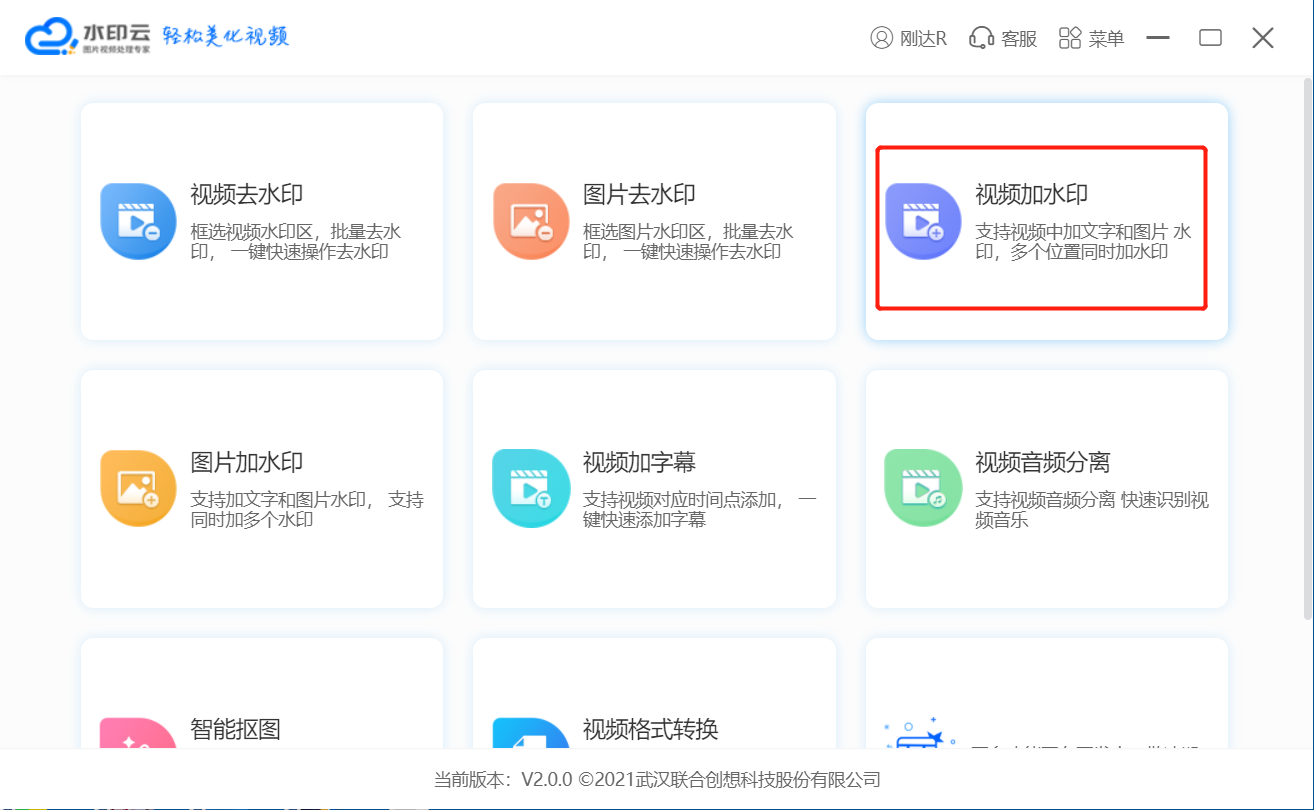The width and height of the screenshot is (1314, 810).
Task: Click the 智能抠图 pink icon
Action: (138, 733)
